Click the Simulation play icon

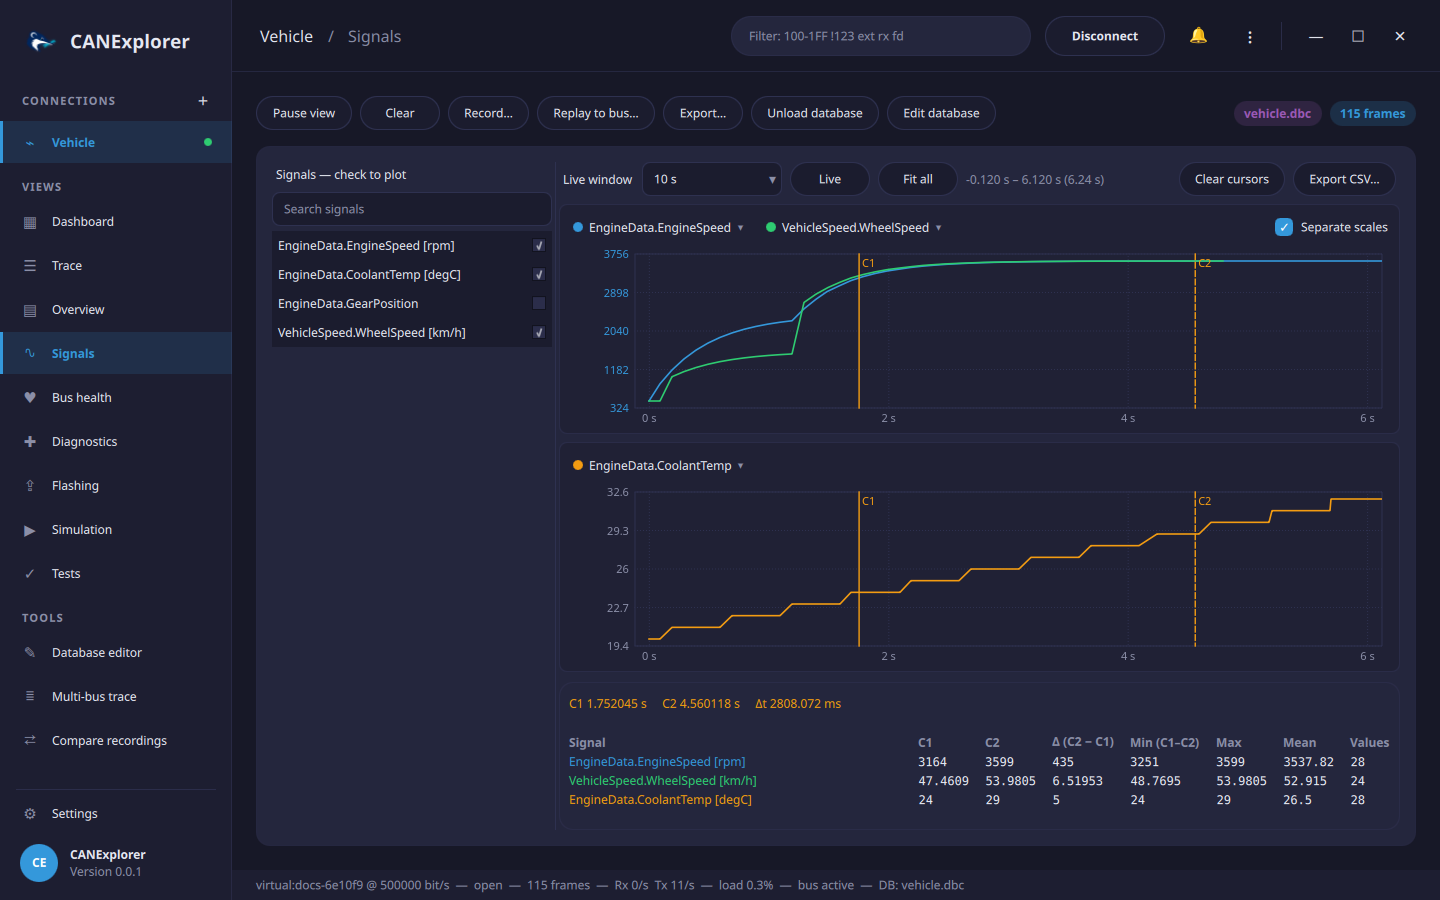pyautogui.click(x=30, y=530)
